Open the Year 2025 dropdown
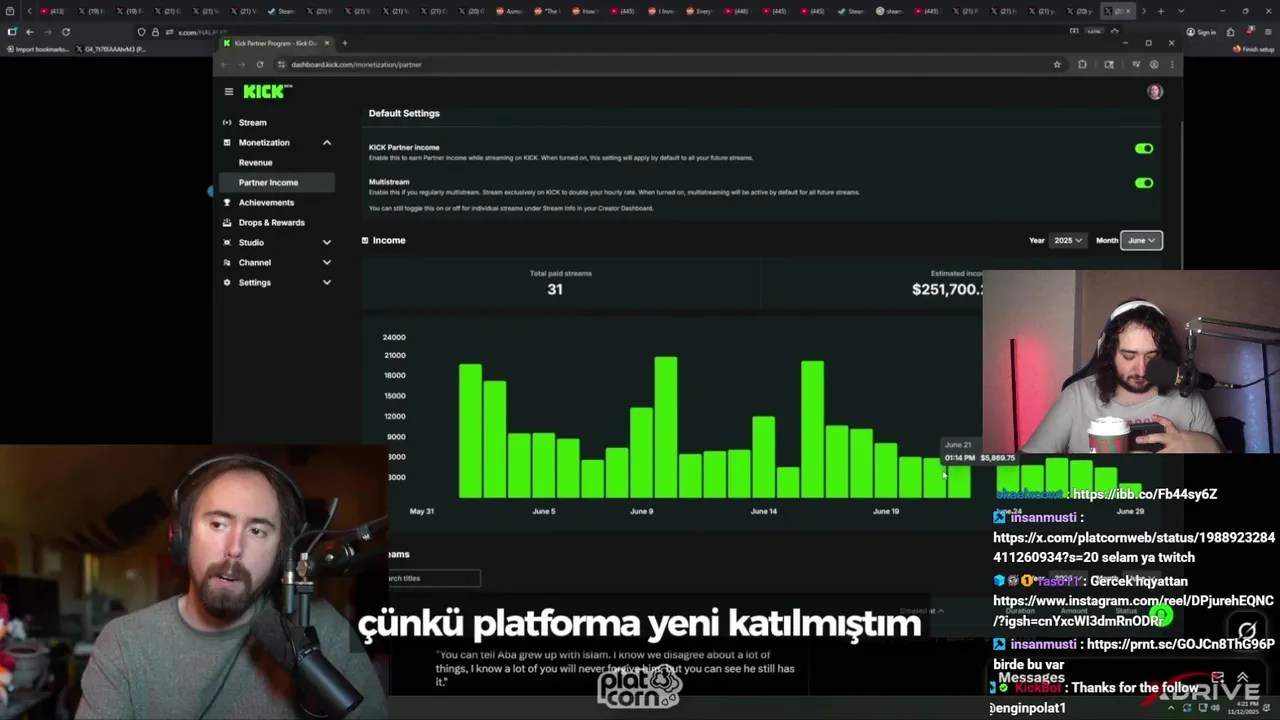Image resolution: width=1280 pixels, height=720 pixels. point(1067,241)
